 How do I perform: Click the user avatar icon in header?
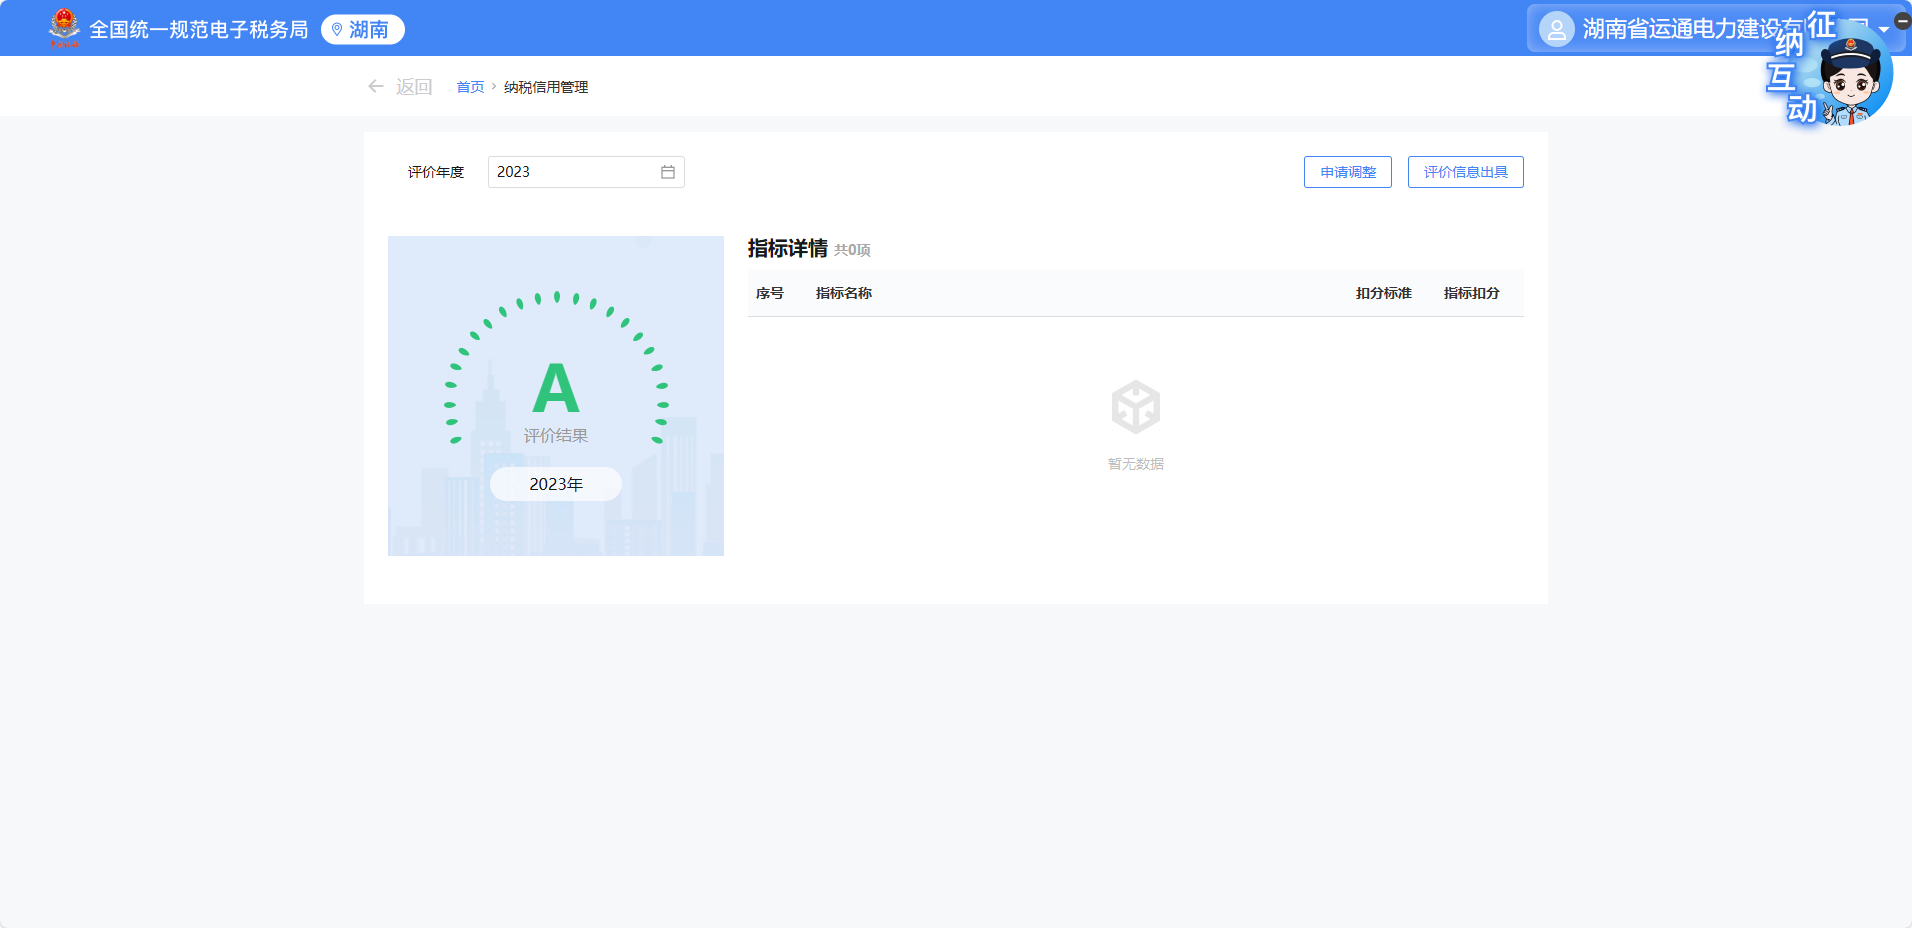pos(1556,29)
